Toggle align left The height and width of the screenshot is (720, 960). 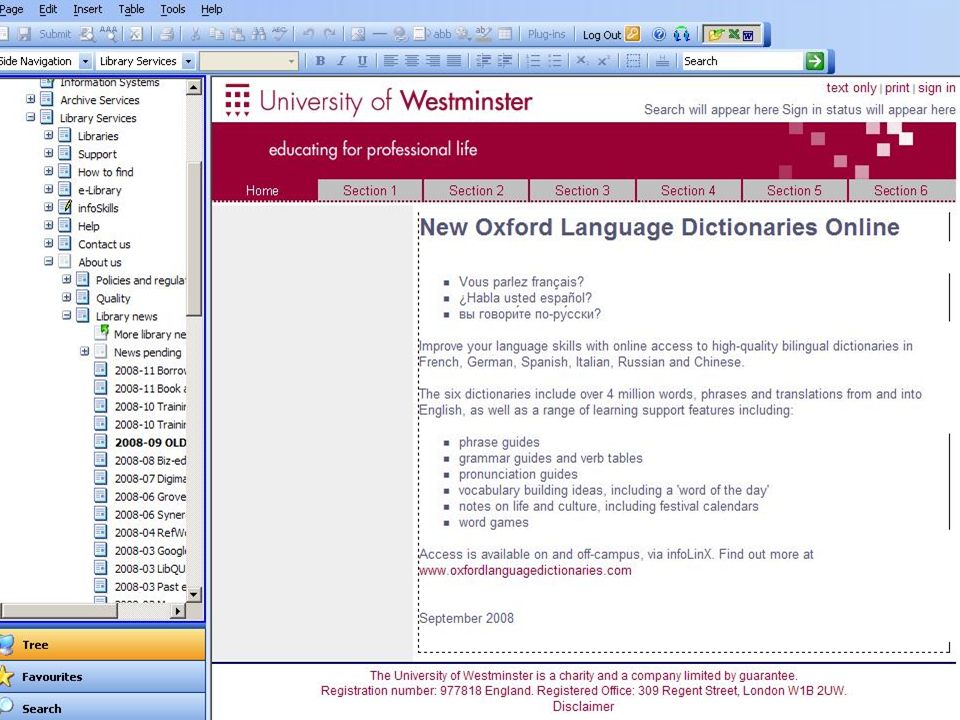(391, 61)
